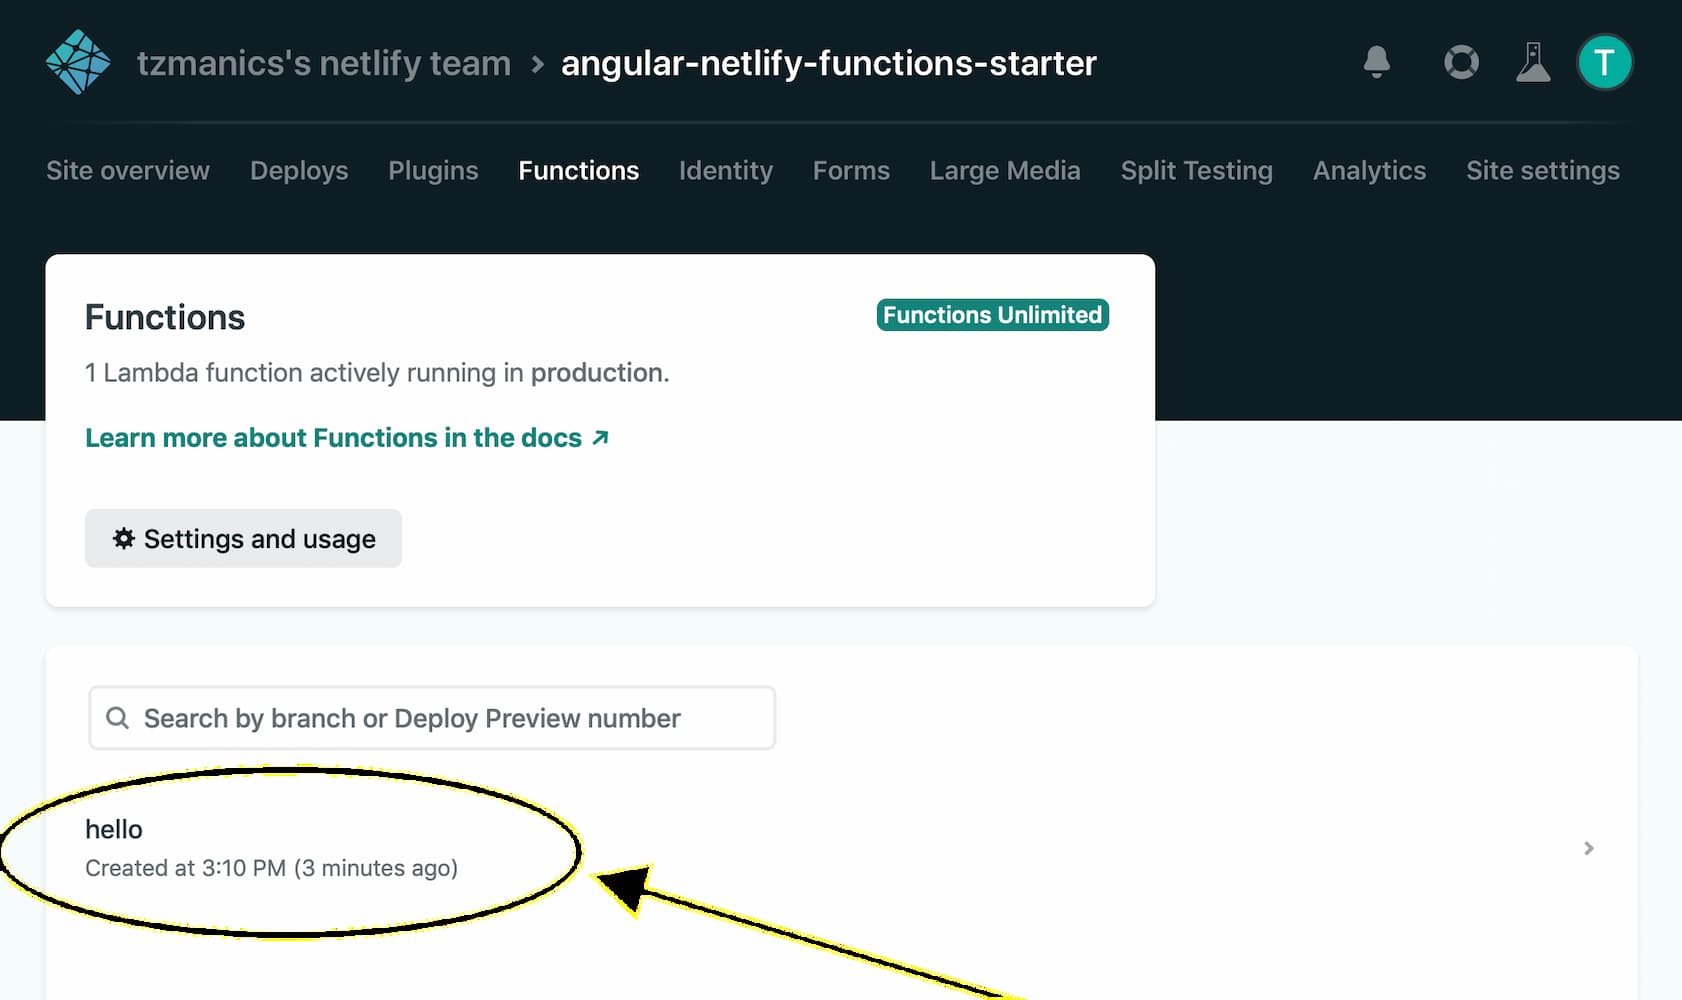Viewport: 1682px width, 1000px height.
Task: Select the hello function entry
Action: click(x=113, y=829)
